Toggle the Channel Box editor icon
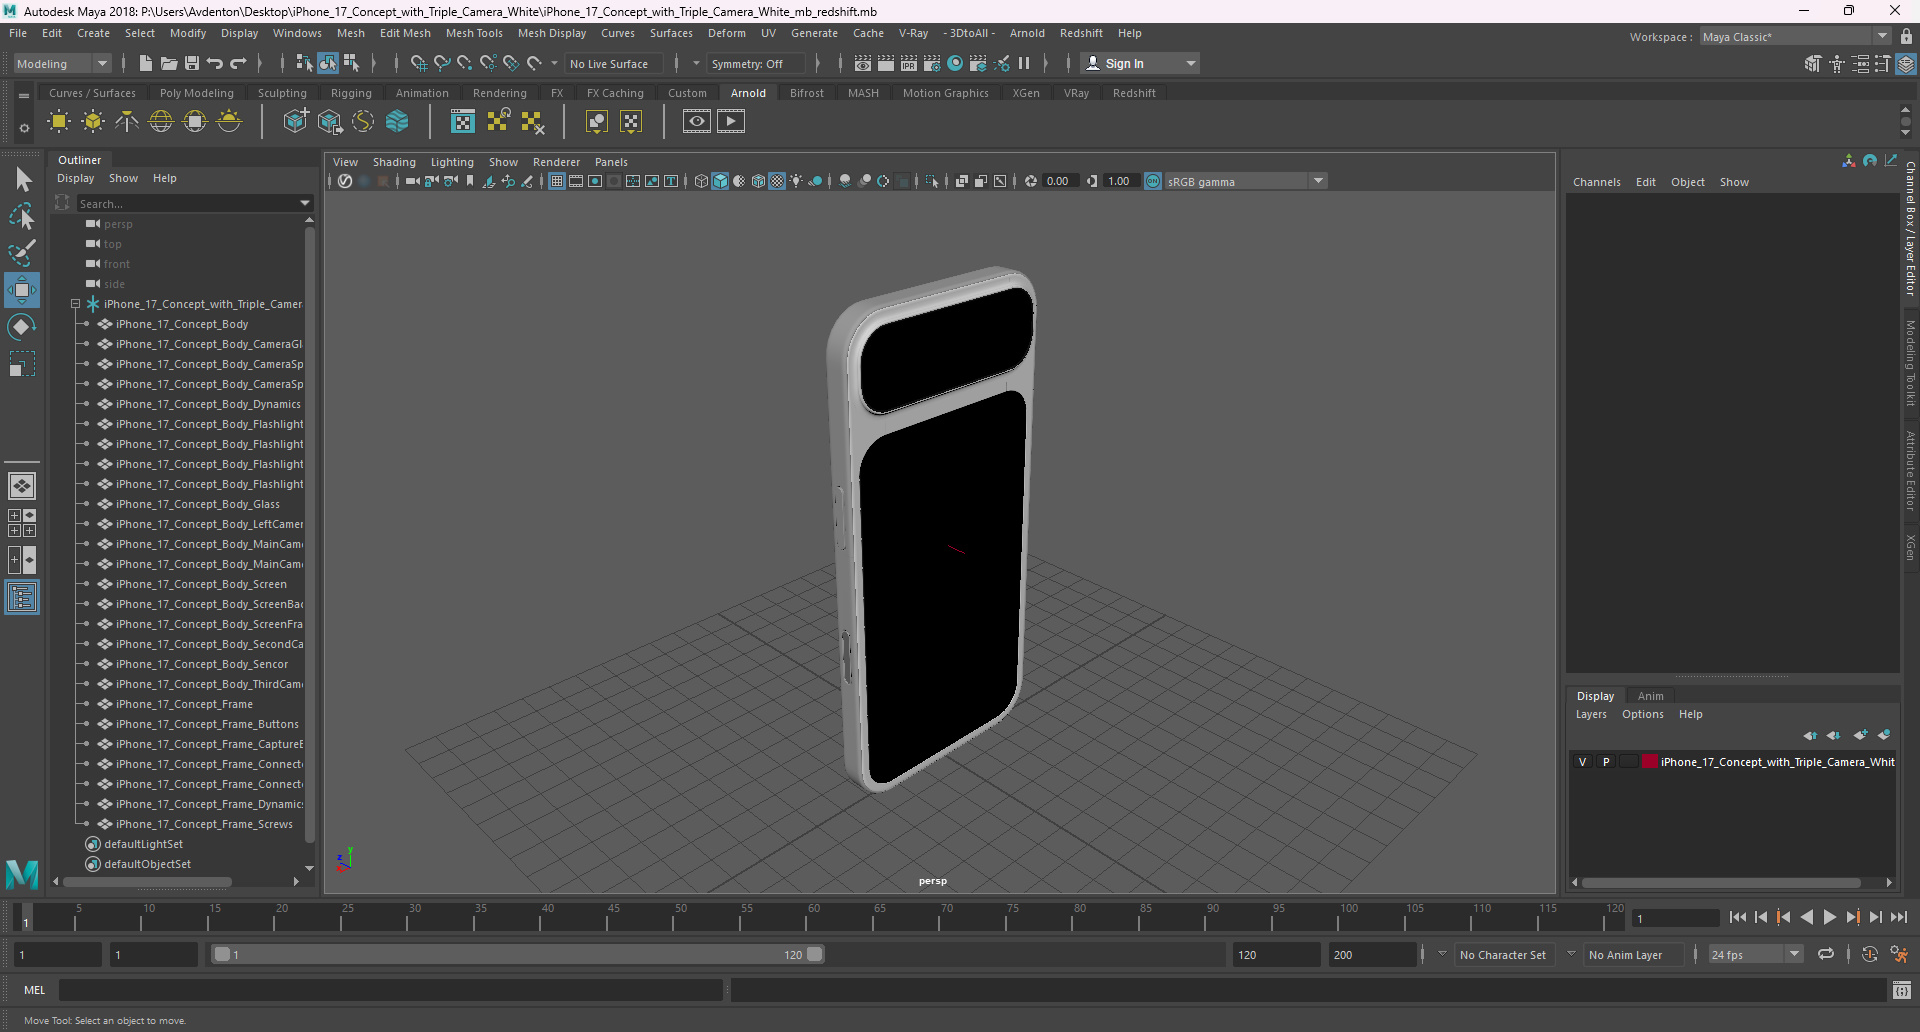This screenshot has height=1032, width=1920. [1907, 63]
